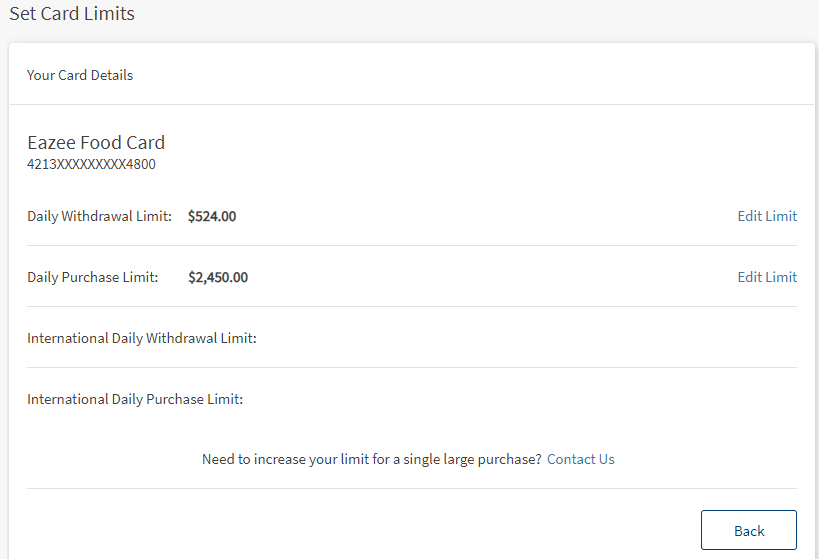Click the Daily Withdrawal Limit label
The image size is (819, 559).
[99, 216]
